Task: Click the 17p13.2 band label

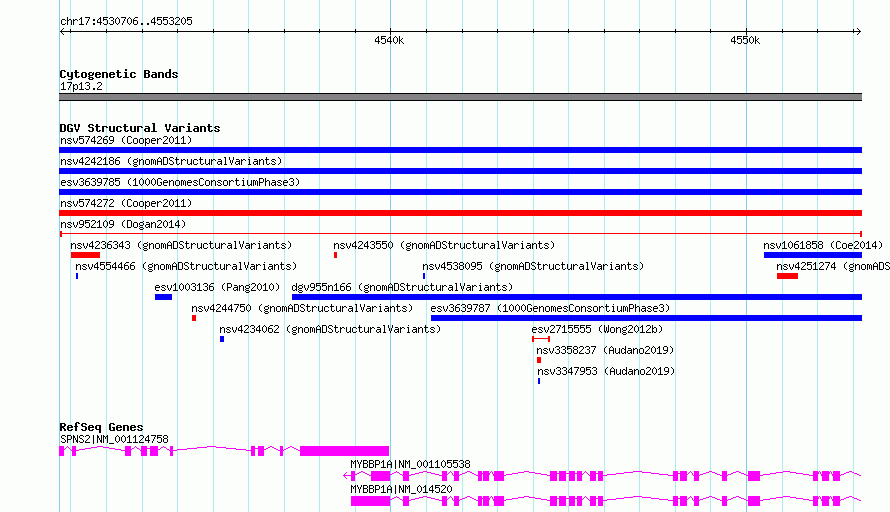Action: [81, 86]
